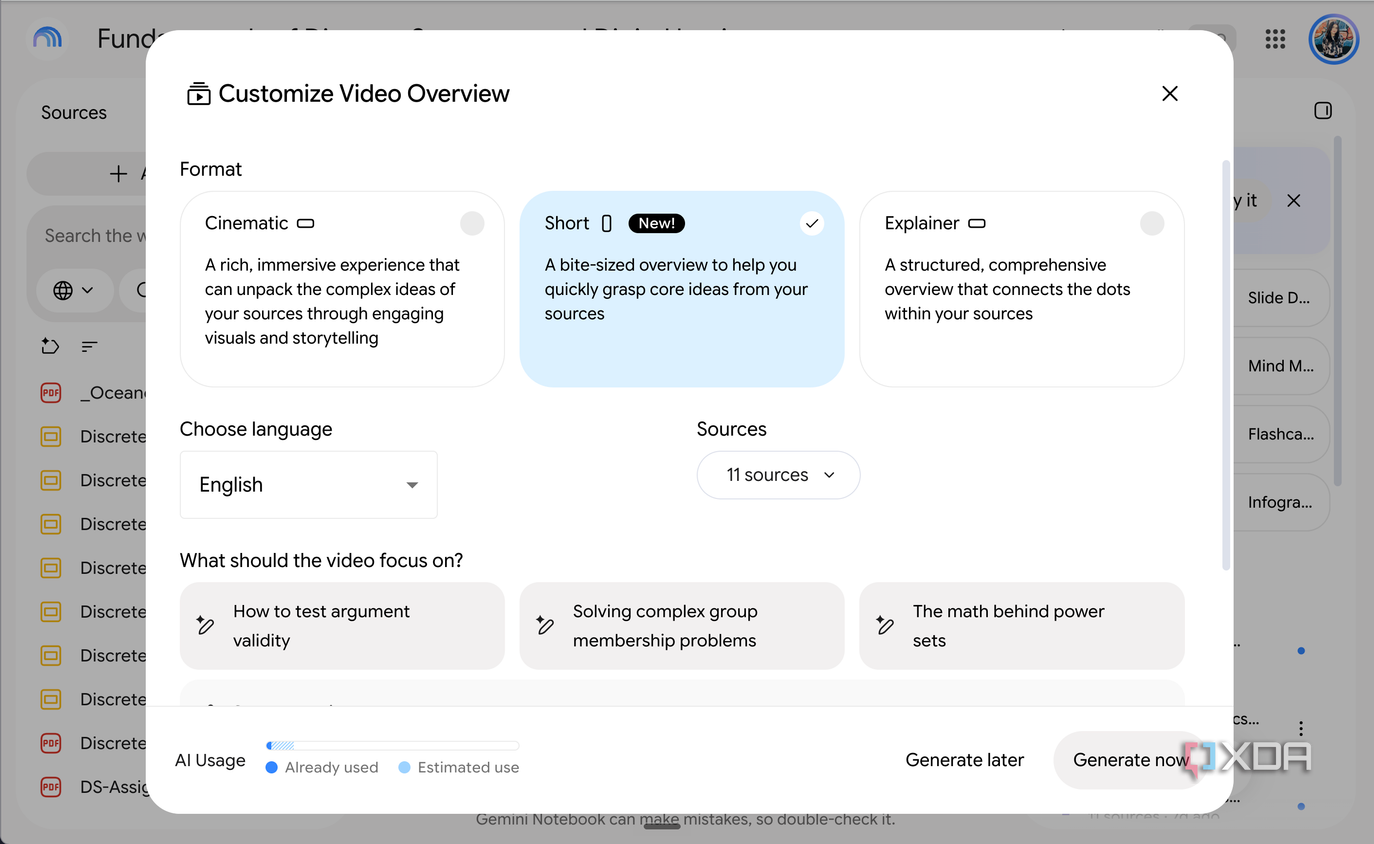Click the profile avatar picture
Screen dimensions: 1374x844
[x=1333, y=39]
